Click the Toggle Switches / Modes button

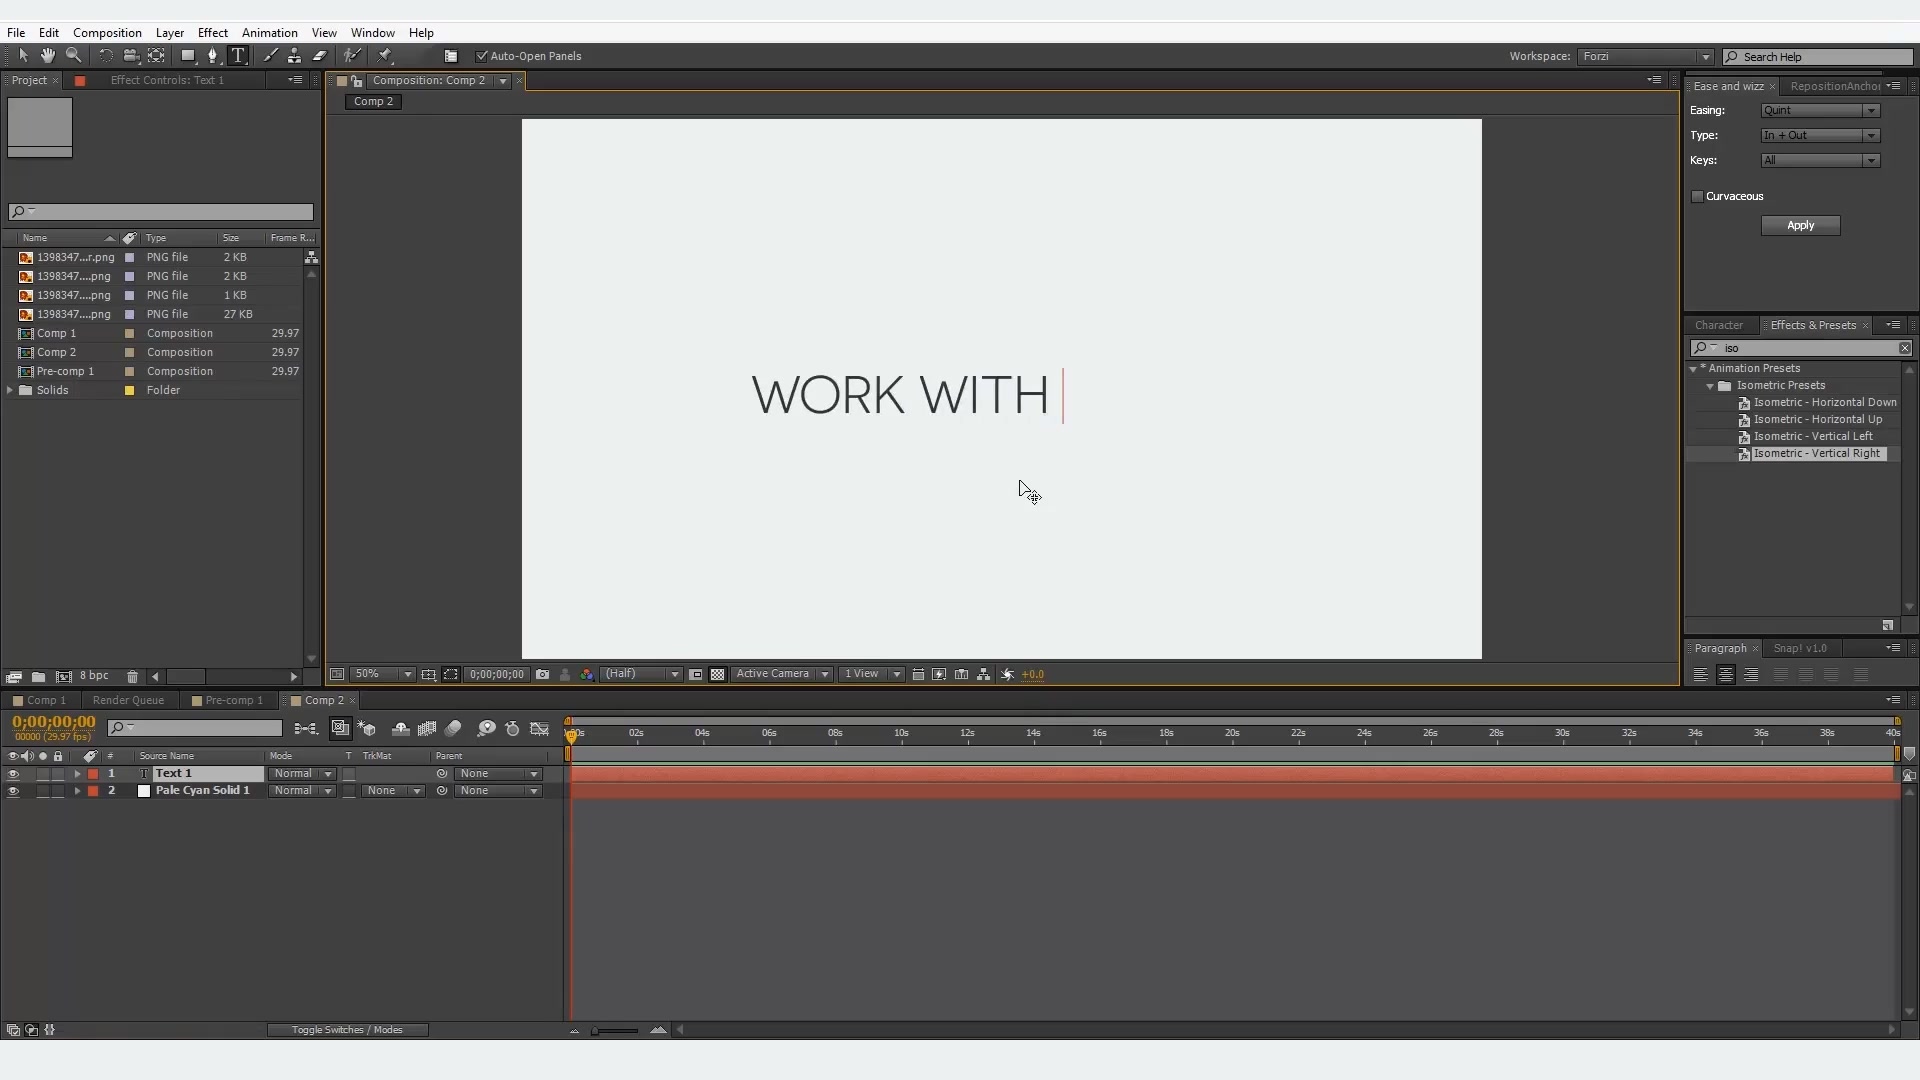point(347,1030)
